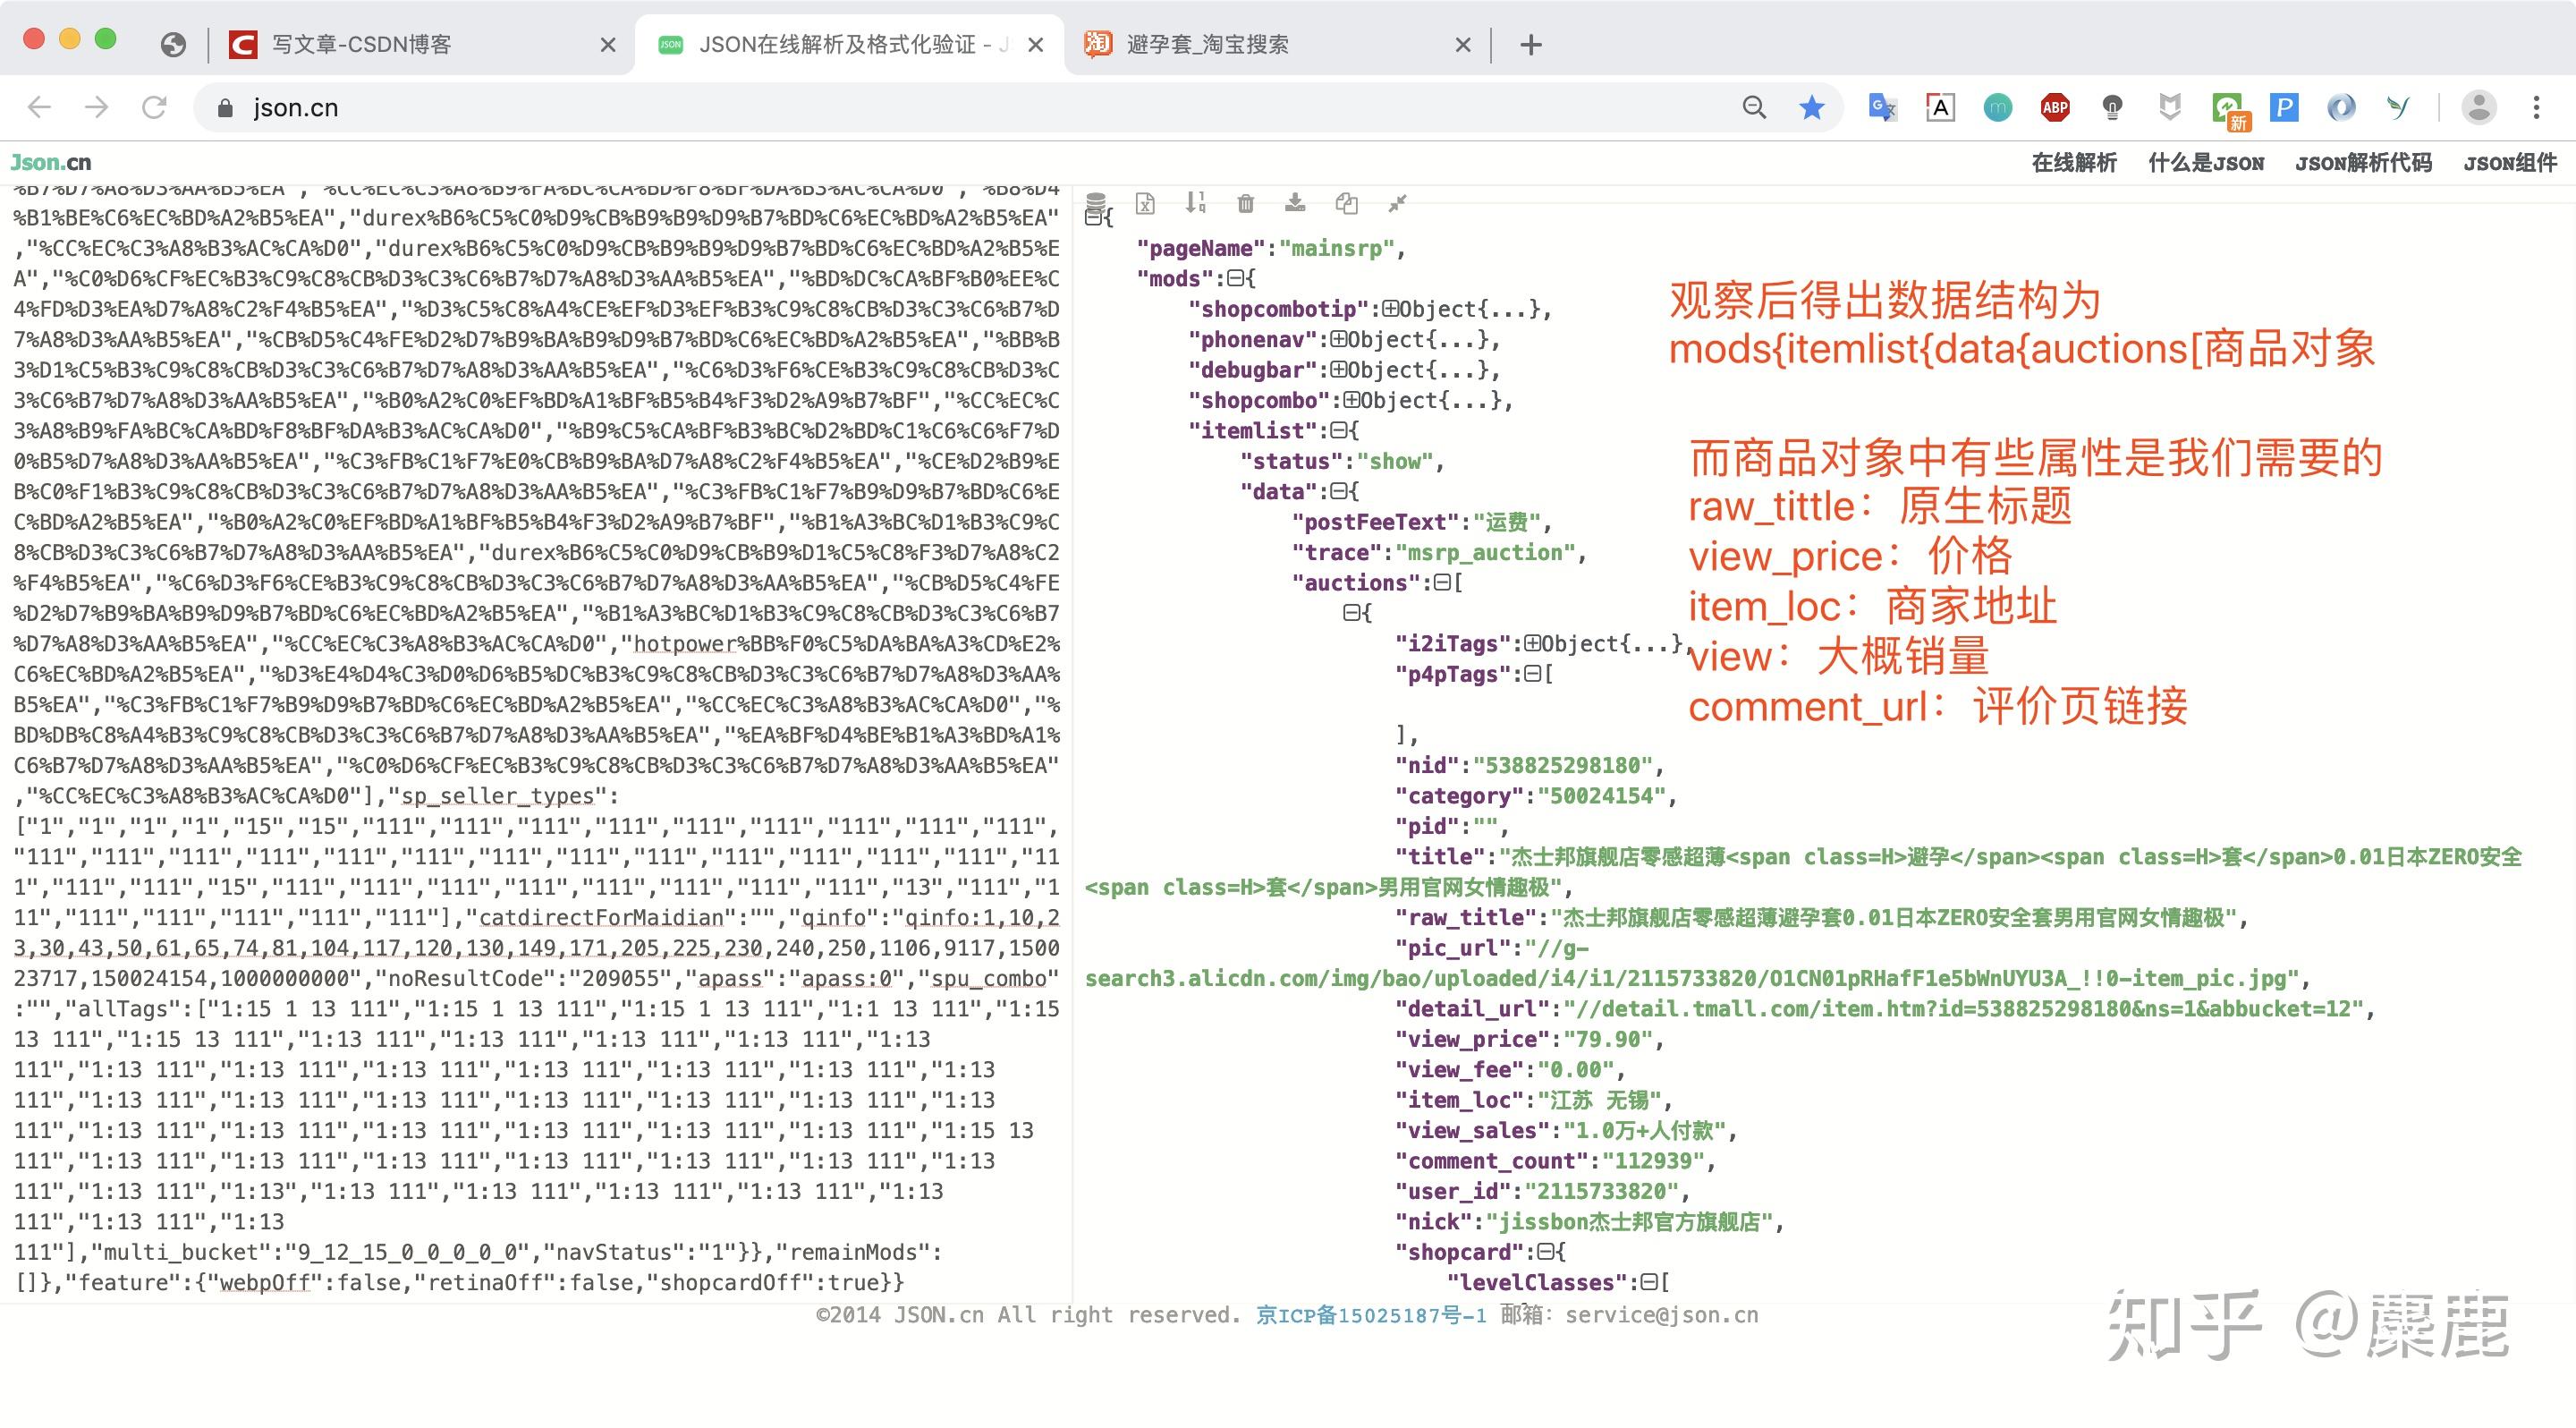Select the JSON在线解析及格式化验证 tab
Screen dimensions: 2576x1428
[x=850, y=45]
